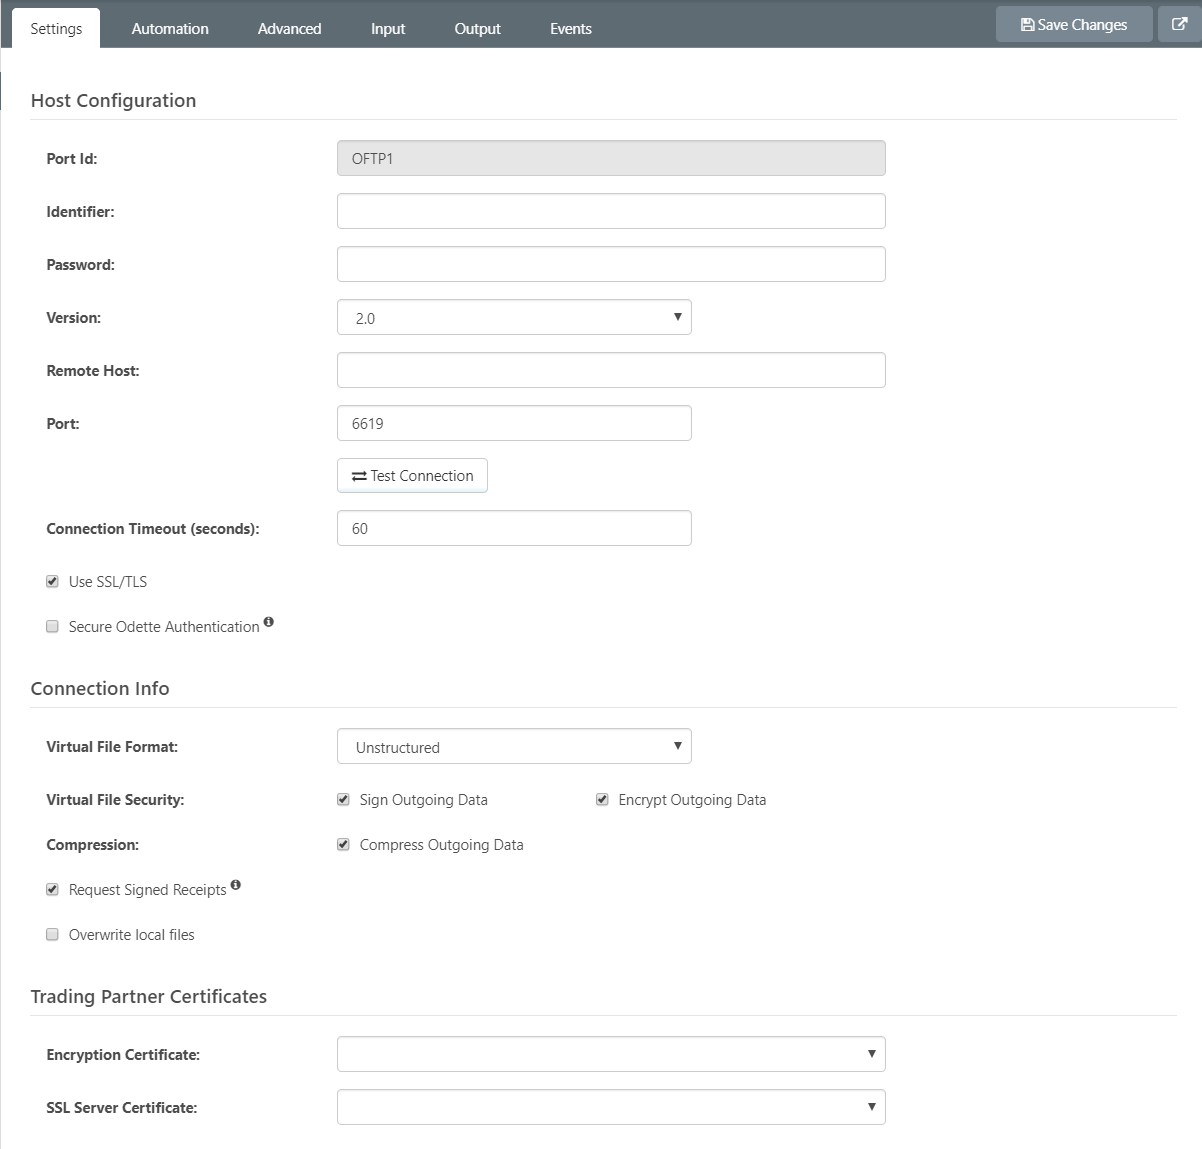Open the Automation tab
Image resolution: width=1202 pixels, height=1149 pixels.
coord(170,29)
